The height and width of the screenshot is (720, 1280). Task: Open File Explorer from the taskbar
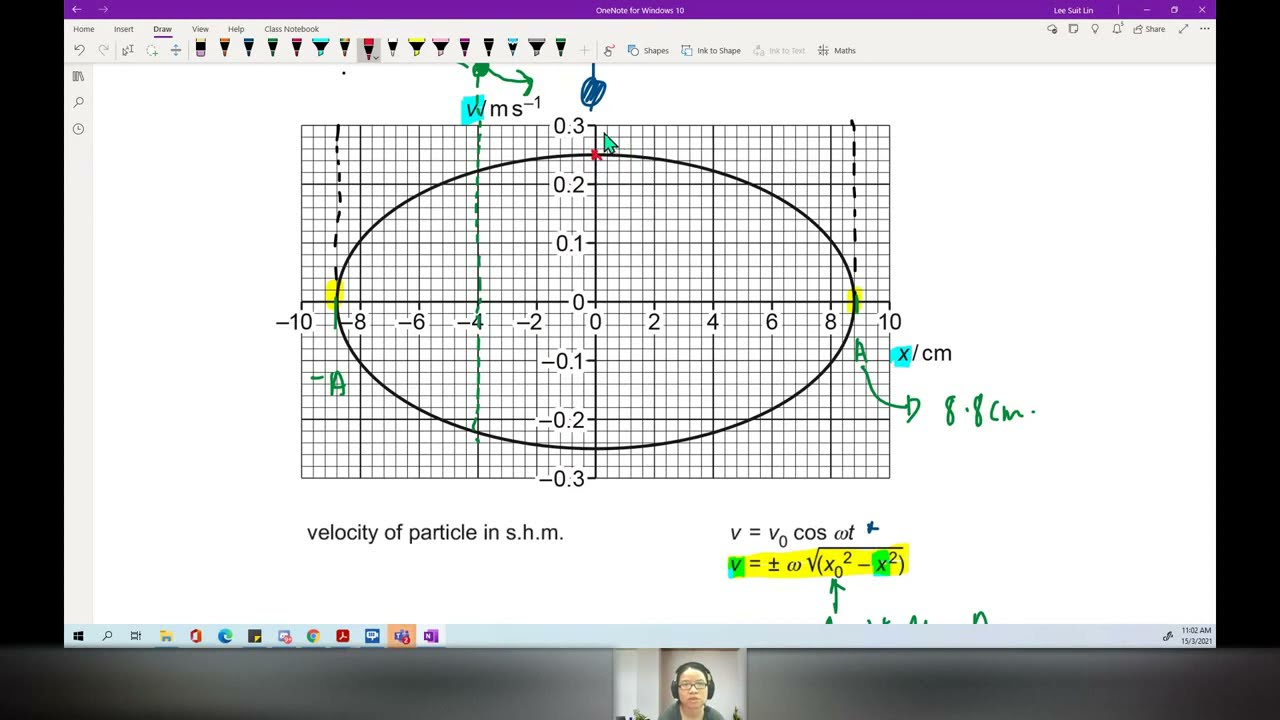(x=166, y=636)
